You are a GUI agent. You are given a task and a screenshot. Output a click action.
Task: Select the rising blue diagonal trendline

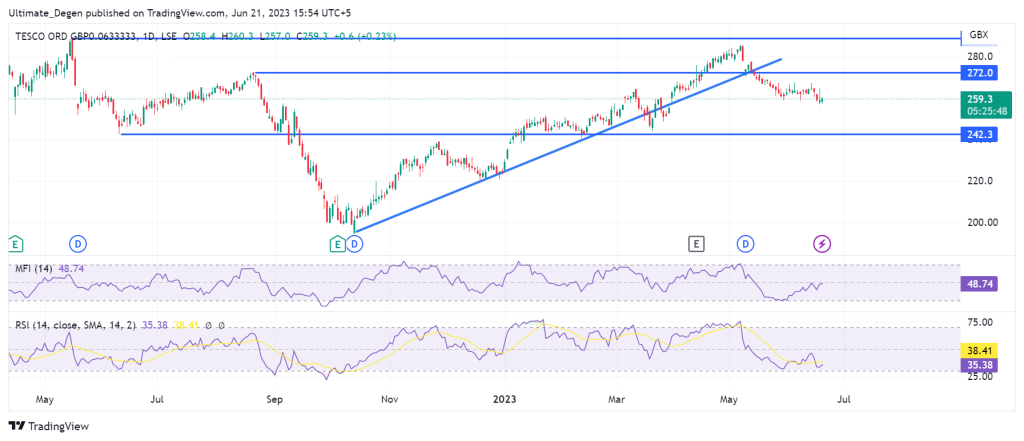(x=567, y=145)
